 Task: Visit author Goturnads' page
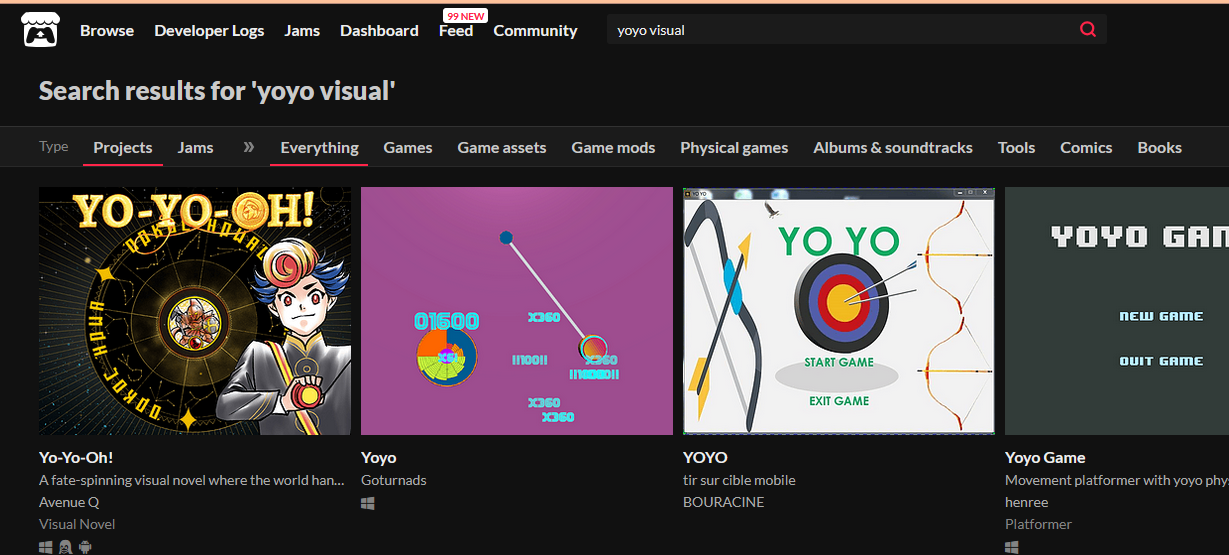pos(393,480)
